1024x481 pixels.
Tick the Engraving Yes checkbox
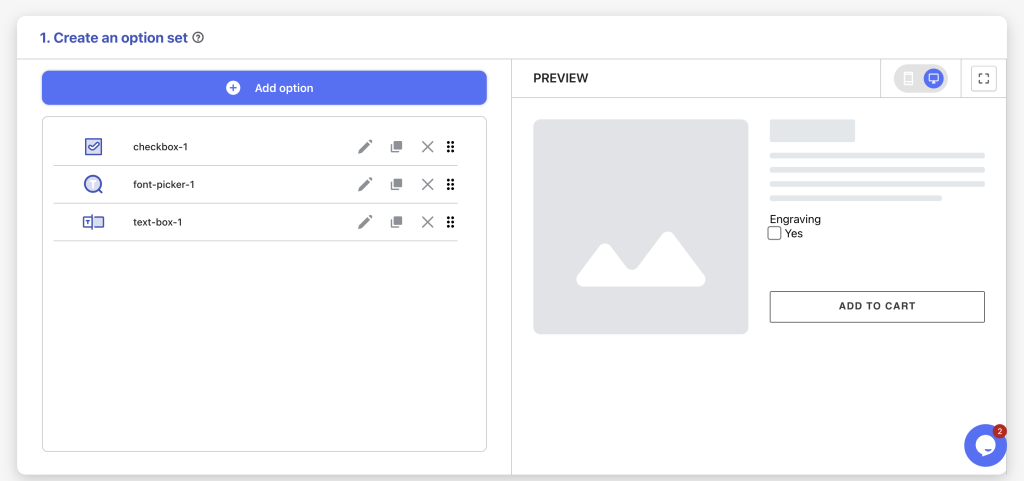[775, 234]
